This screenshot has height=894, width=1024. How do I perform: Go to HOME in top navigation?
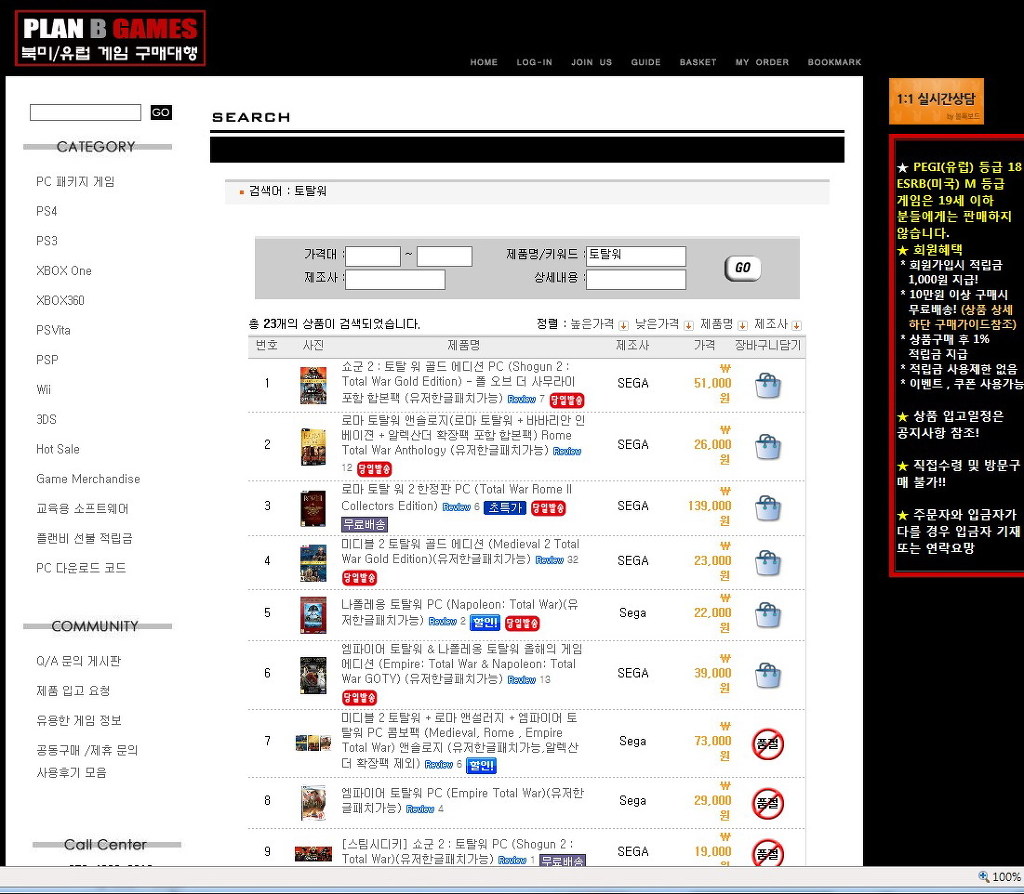(484, 62)
